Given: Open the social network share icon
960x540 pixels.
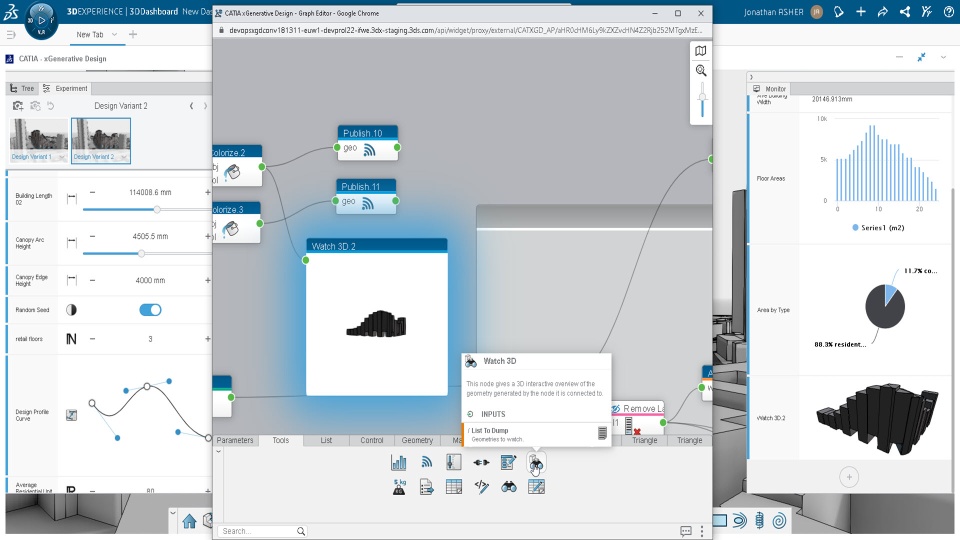Looking at the screenshot, I should pos(905,12).
